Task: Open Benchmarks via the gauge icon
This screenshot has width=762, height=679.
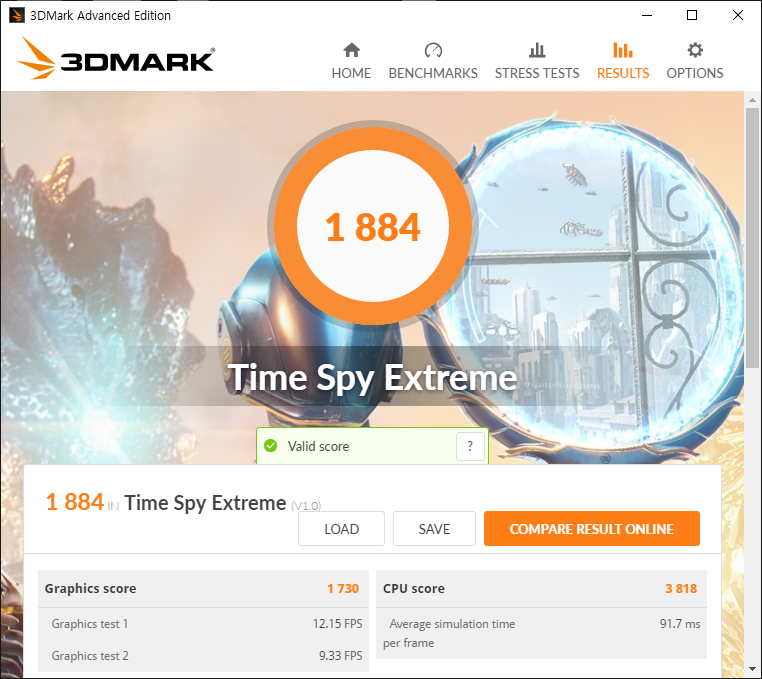Action: tap(433, 50)
